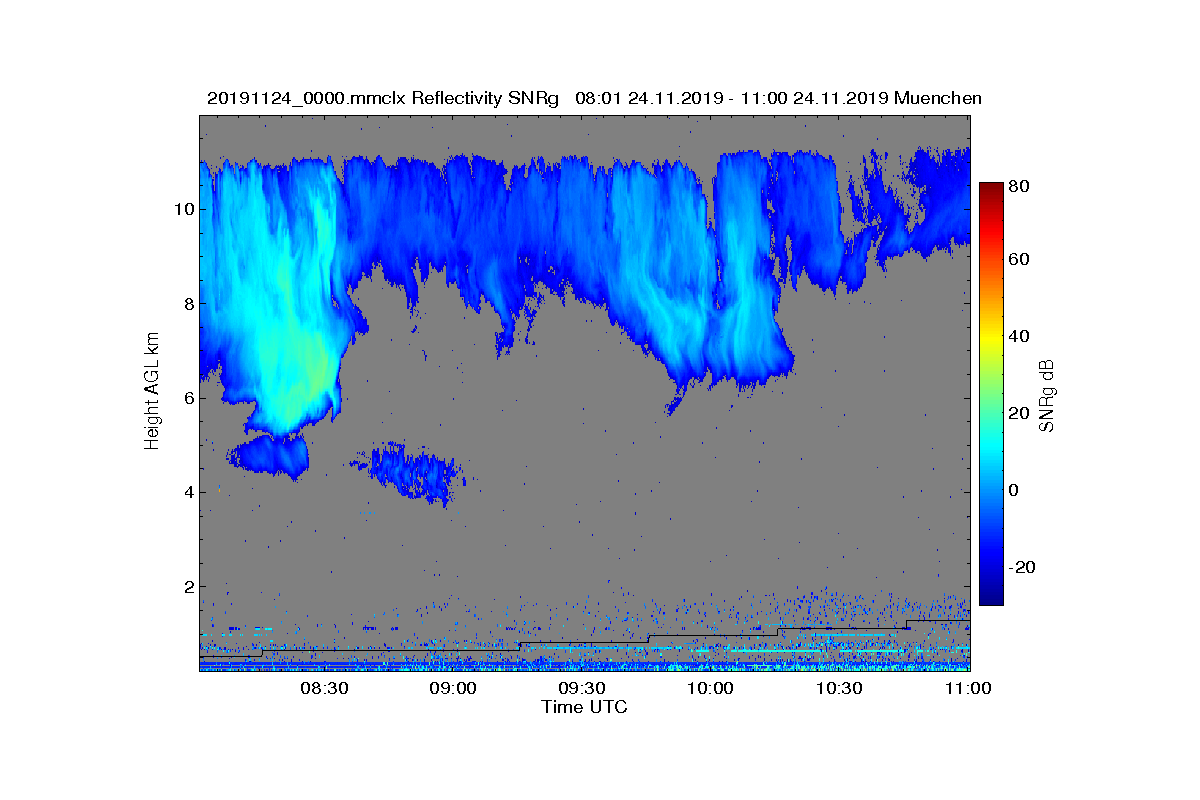Click the colorbar tick value '20'

click(1020, 413)
